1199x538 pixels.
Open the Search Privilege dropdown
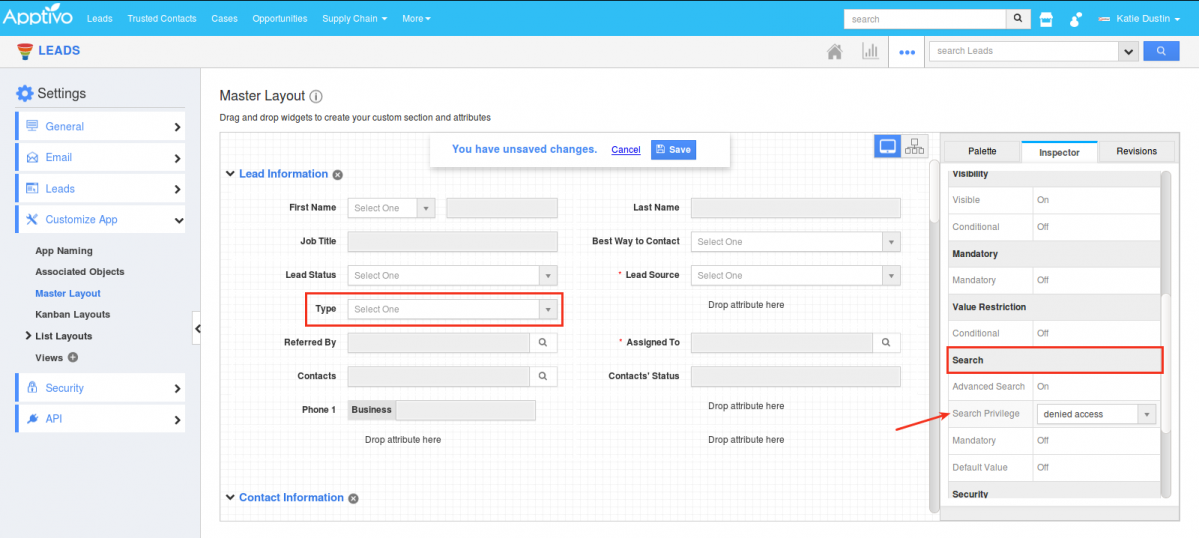click(x=1096, y=414)
